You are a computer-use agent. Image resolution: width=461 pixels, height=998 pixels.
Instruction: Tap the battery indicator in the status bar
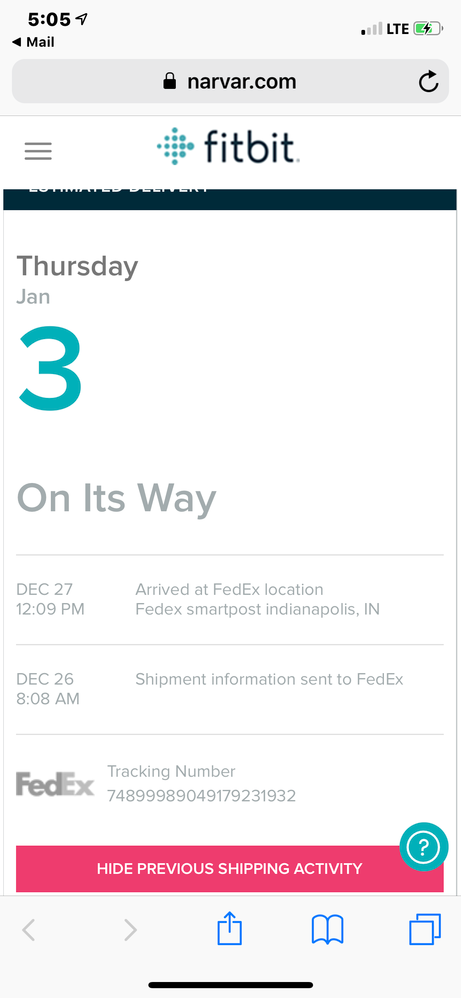(x=427, y=28)
